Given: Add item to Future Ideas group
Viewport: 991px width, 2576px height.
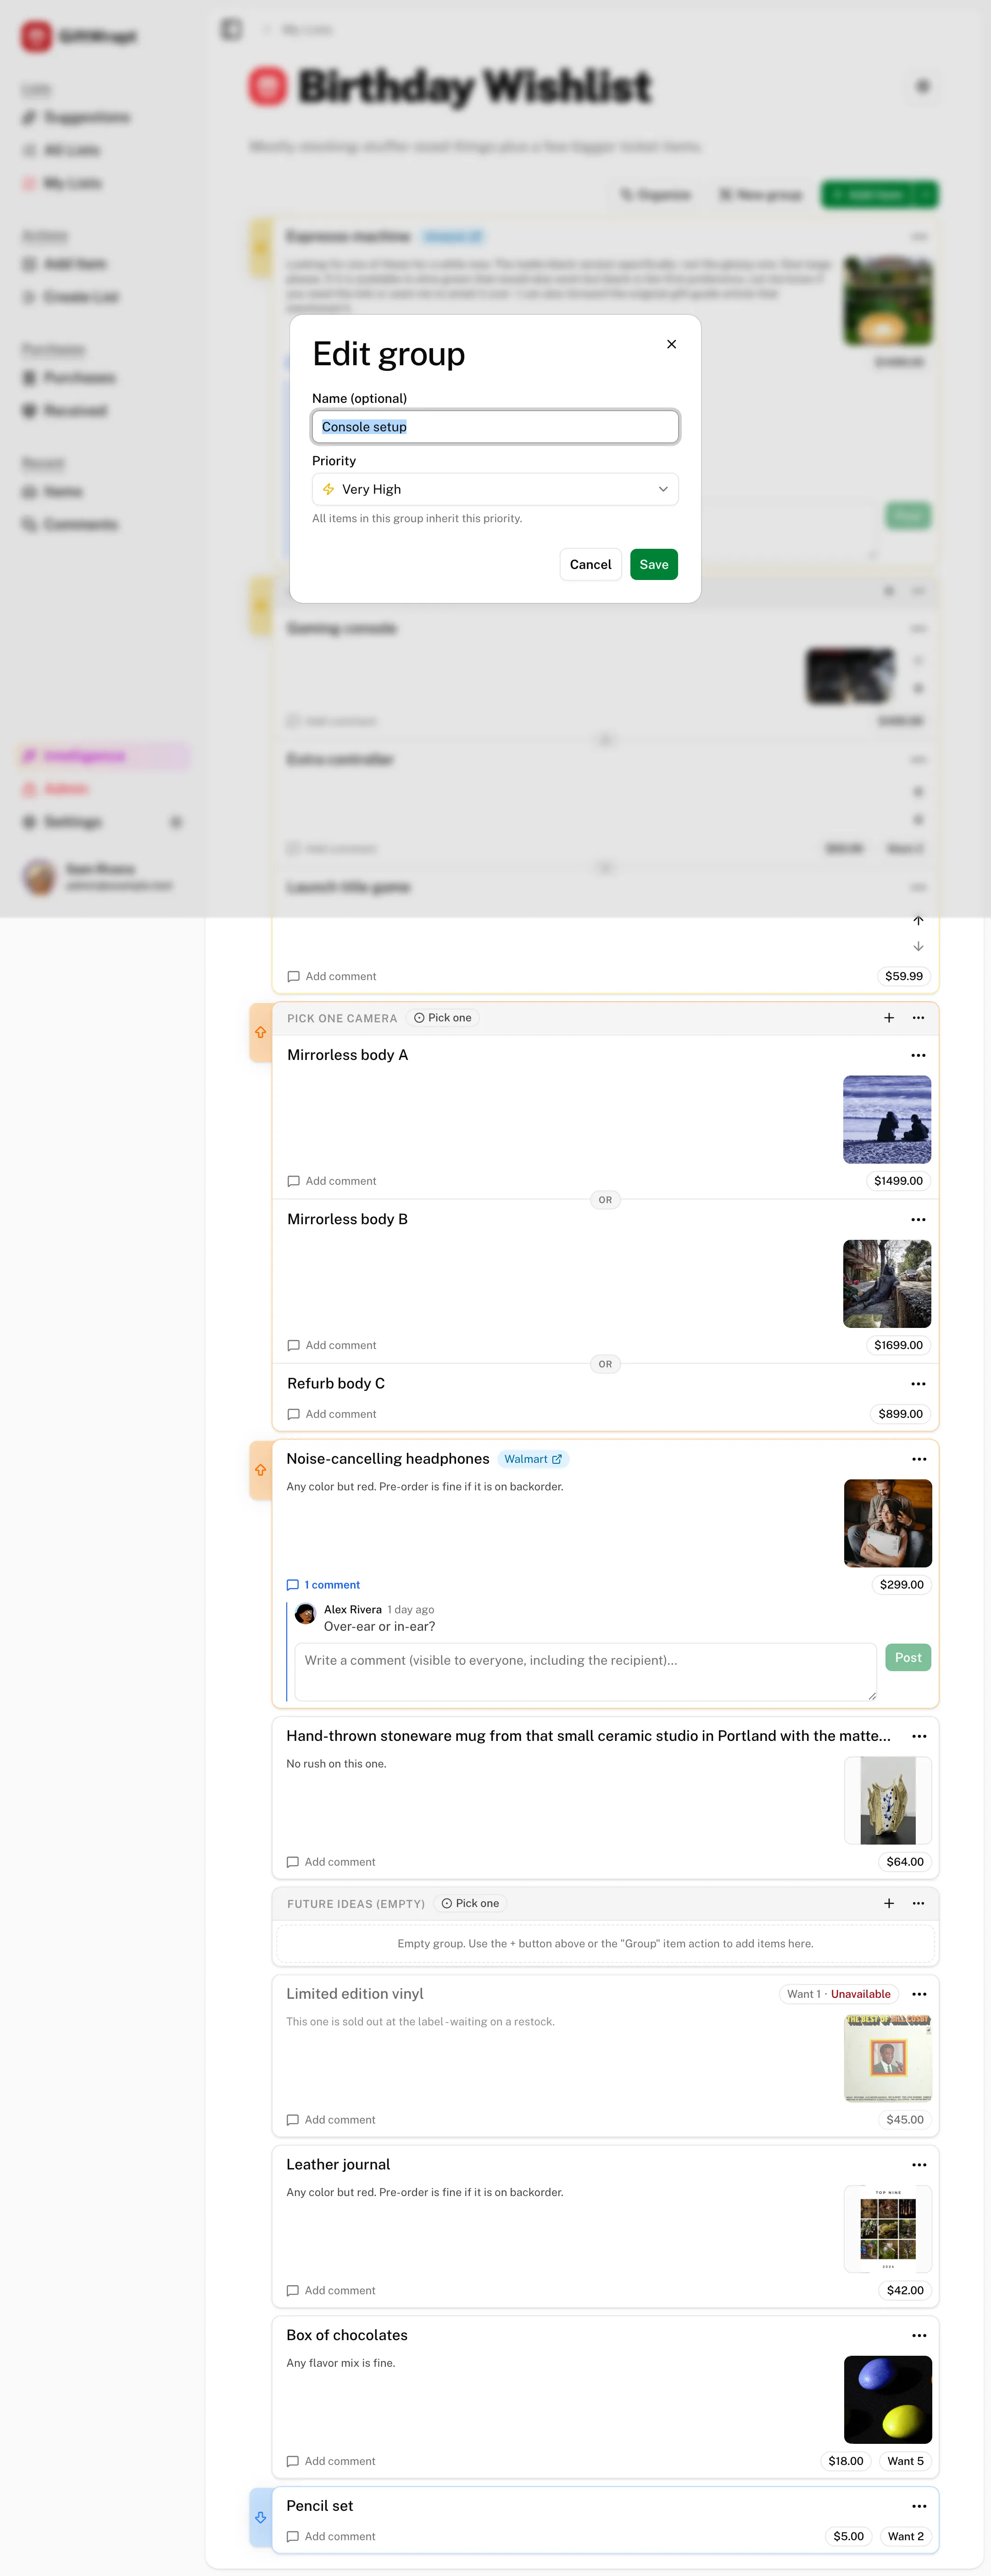Looking at the screenshot, I should tap(889, 1903).
